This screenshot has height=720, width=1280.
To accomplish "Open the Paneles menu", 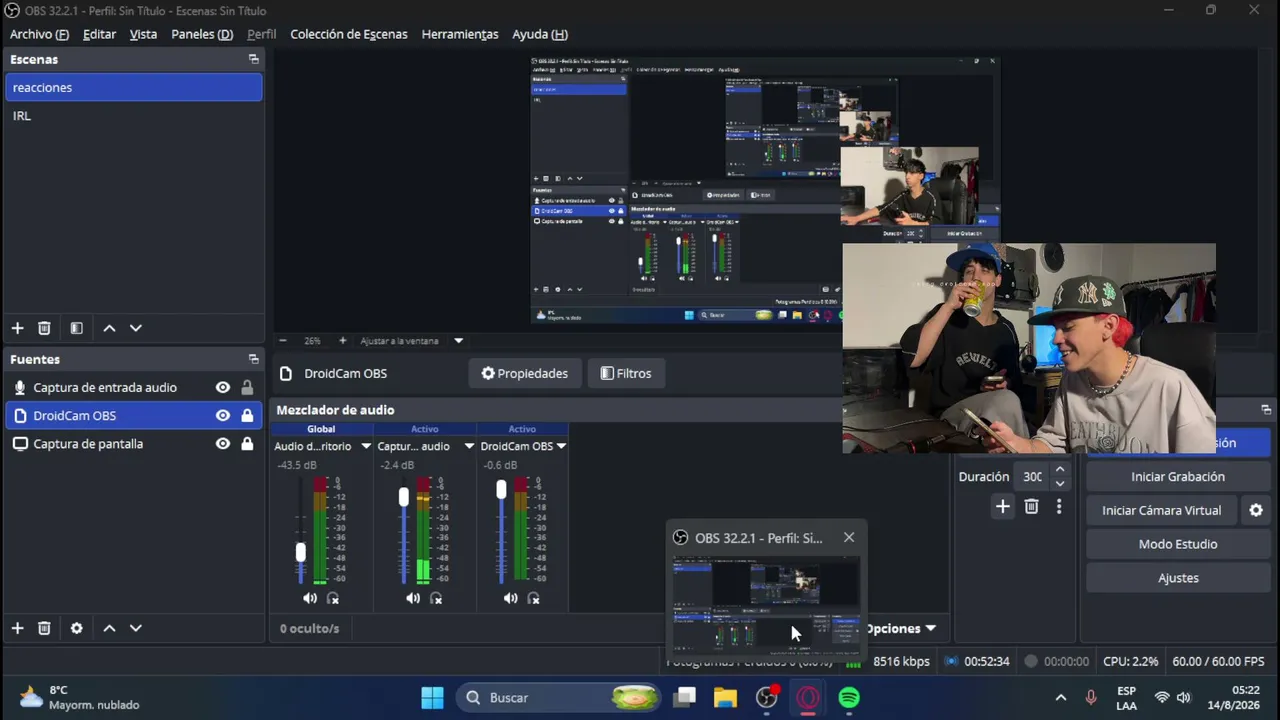I will (202, 34).
